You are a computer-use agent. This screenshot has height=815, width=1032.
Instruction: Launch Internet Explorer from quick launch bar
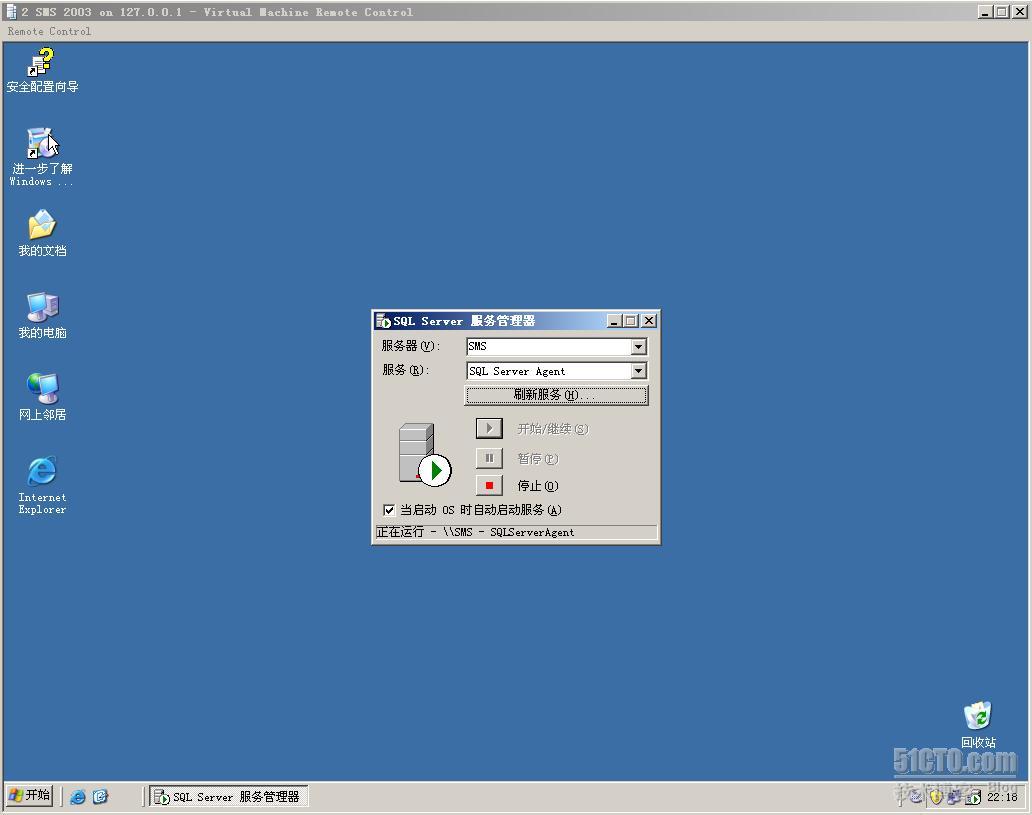(78, 797)
